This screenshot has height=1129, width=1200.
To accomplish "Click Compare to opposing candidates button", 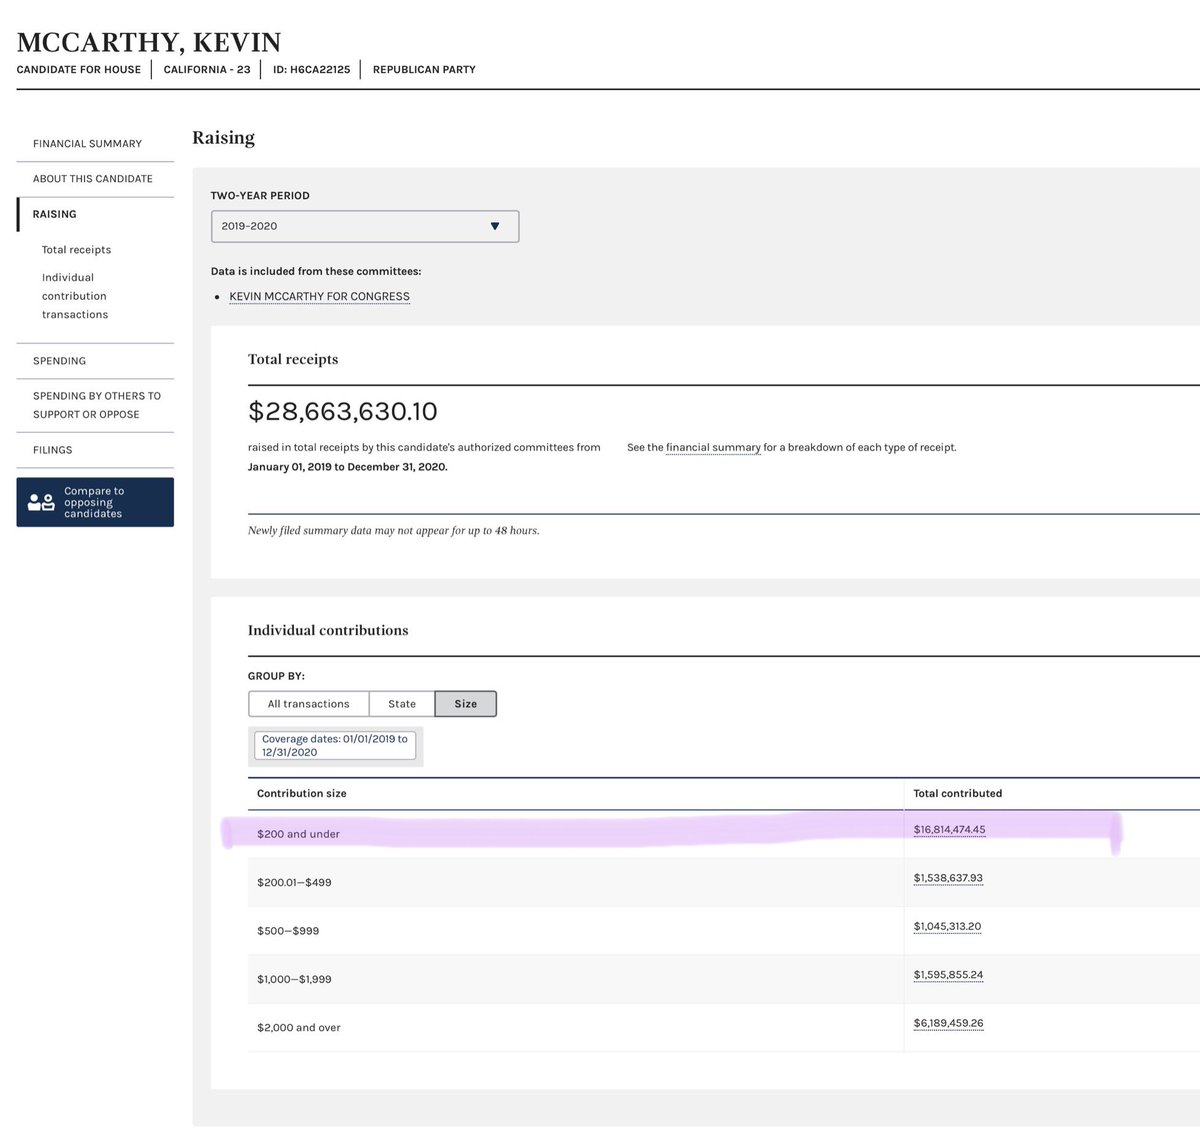I will click(x=95, y=502).
